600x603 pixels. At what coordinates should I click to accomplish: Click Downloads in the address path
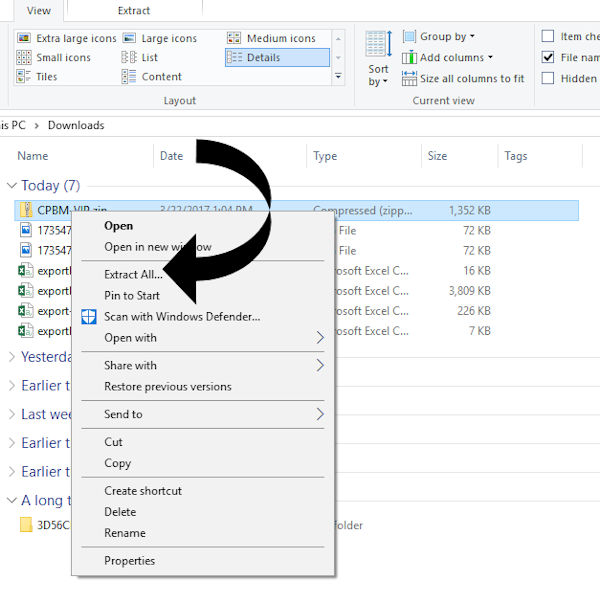pyautogui.click(x=76, y=125)
